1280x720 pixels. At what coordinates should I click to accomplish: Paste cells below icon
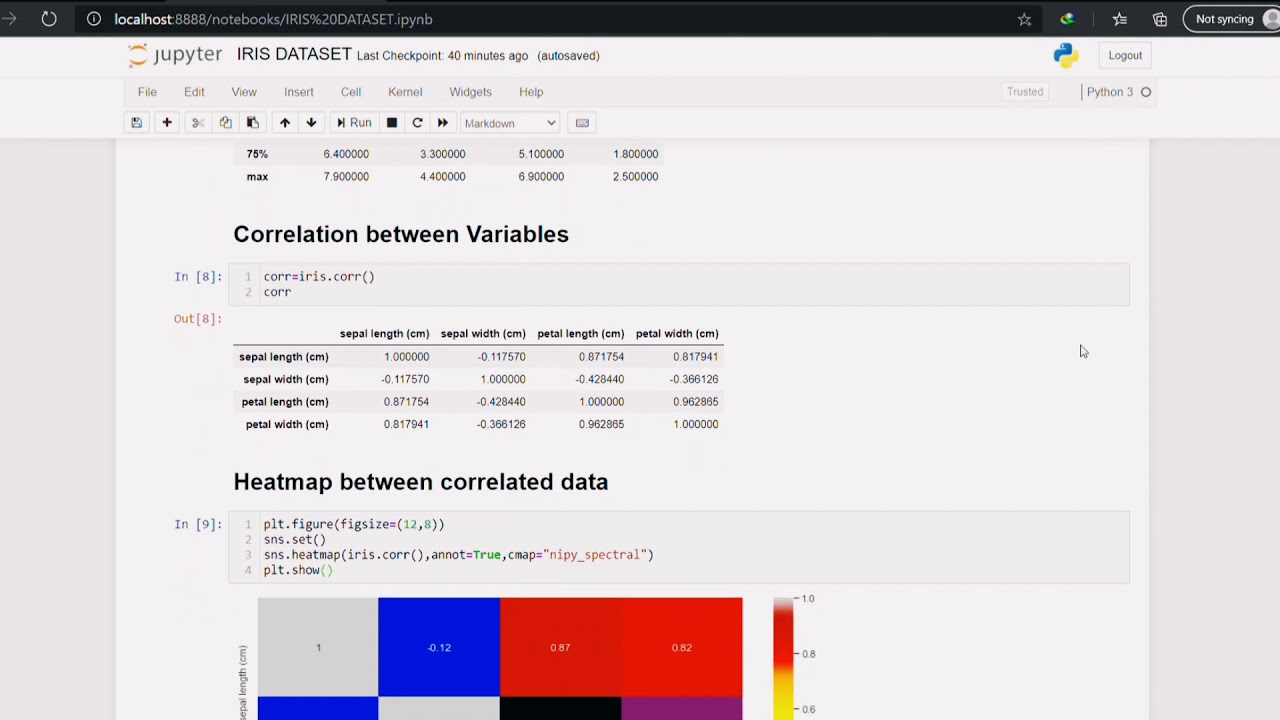coord(253,123)
